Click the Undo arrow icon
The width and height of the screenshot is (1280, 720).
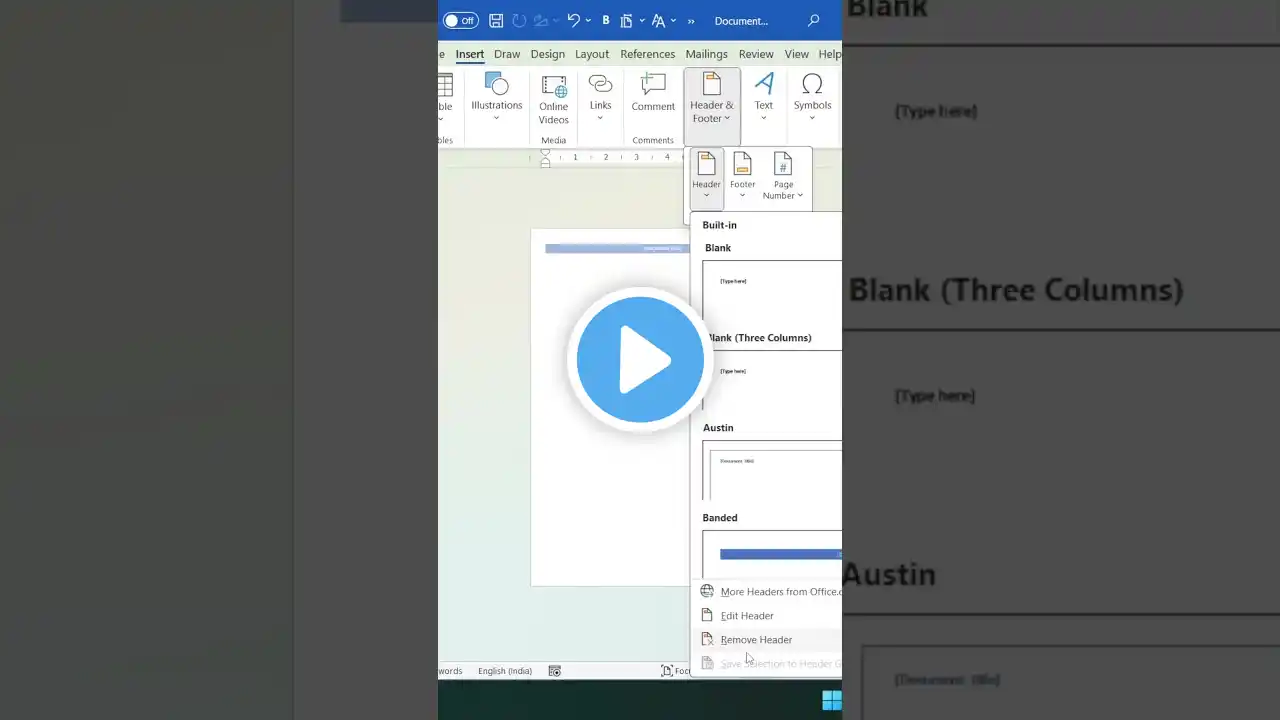tap(573, 21)
